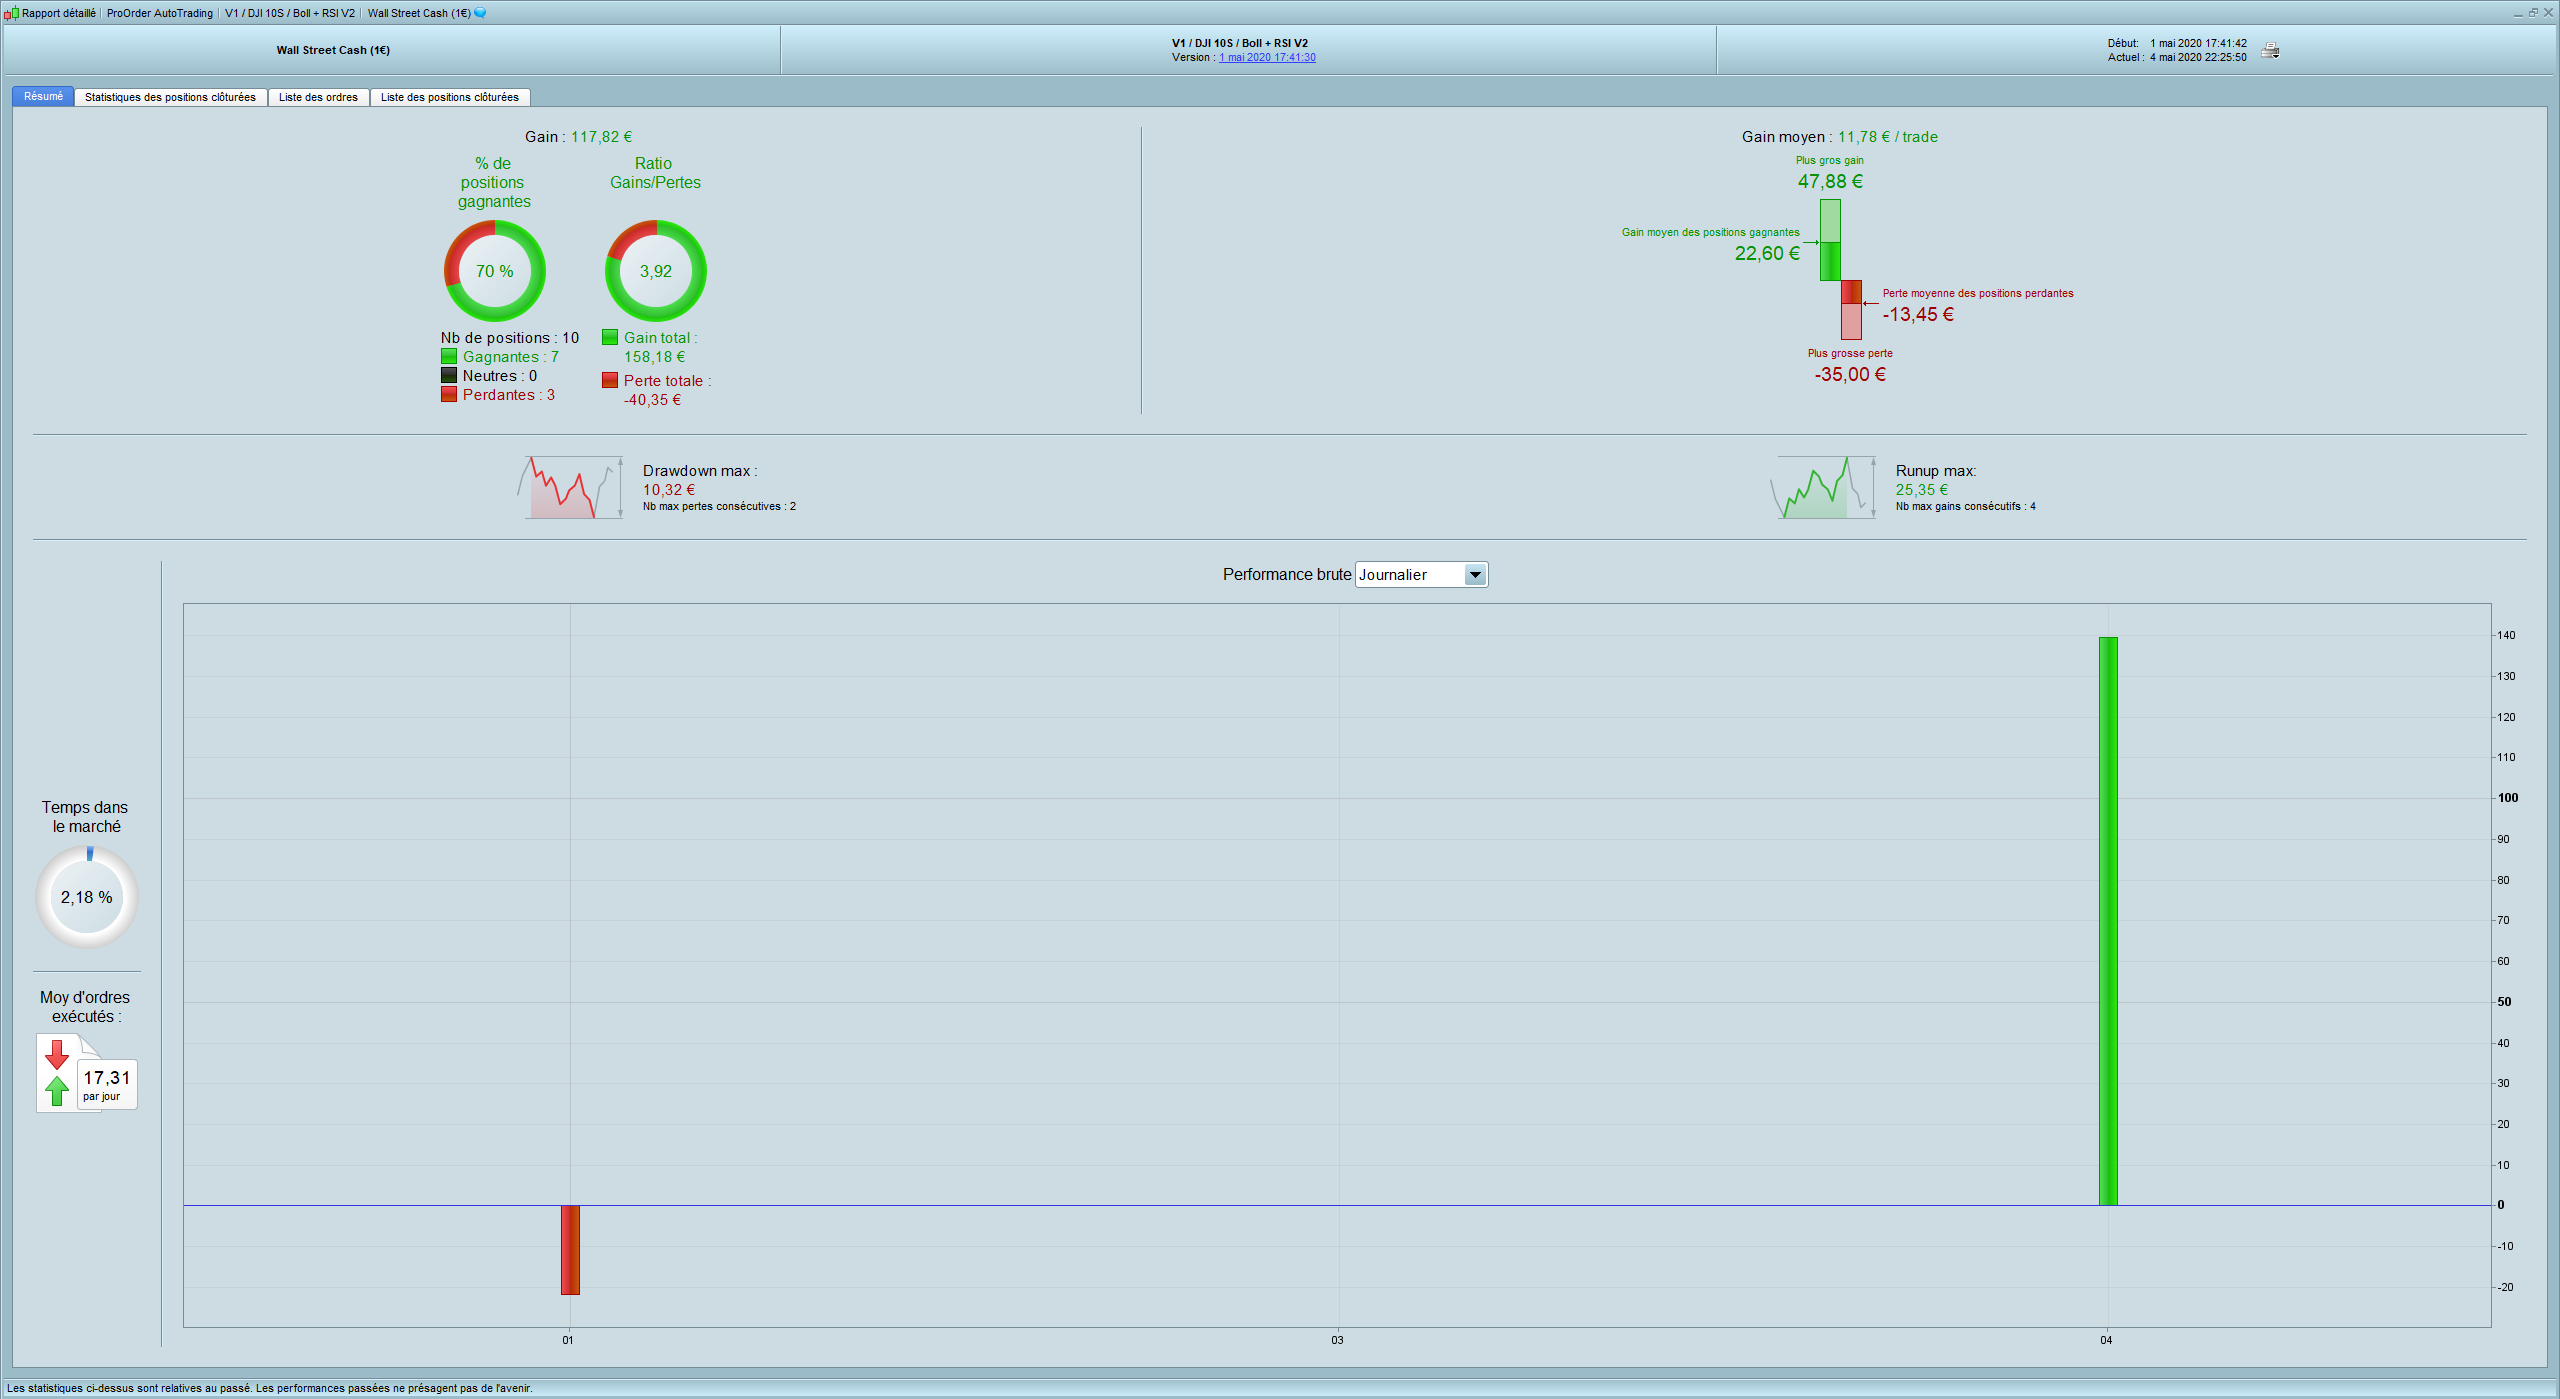Open the Liste des positions clôturées tab
The width and height of the screenshot is (2560, 1399).
coord(449,97)
